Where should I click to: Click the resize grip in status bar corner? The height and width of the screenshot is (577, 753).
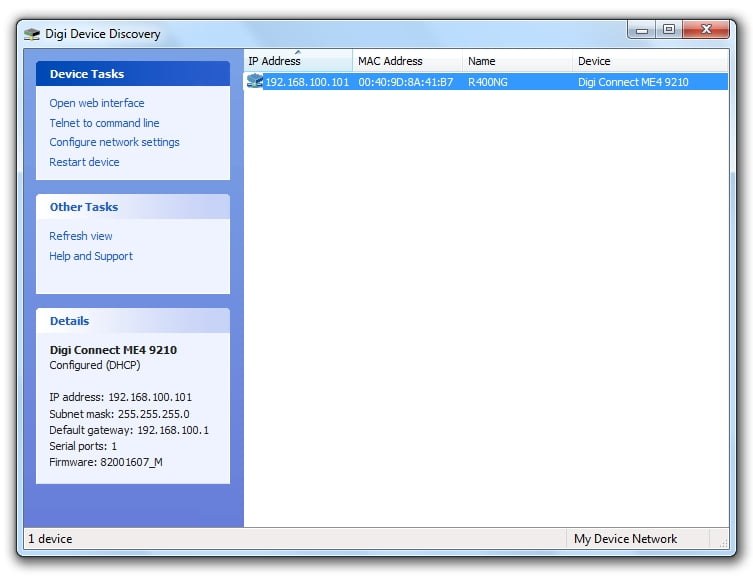click(x=723, y=542)
